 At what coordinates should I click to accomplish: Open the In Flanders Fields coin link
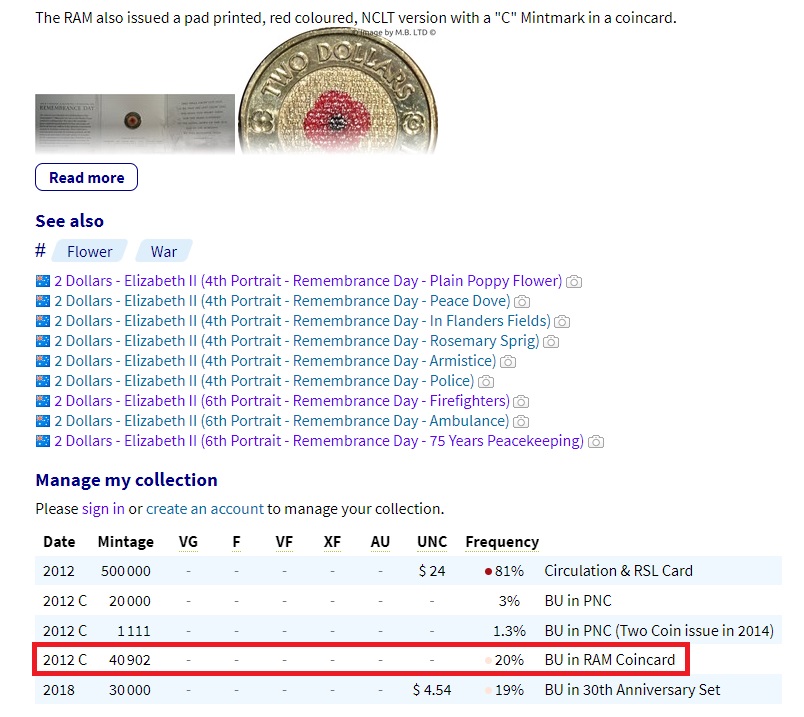[x=303, y=321]
